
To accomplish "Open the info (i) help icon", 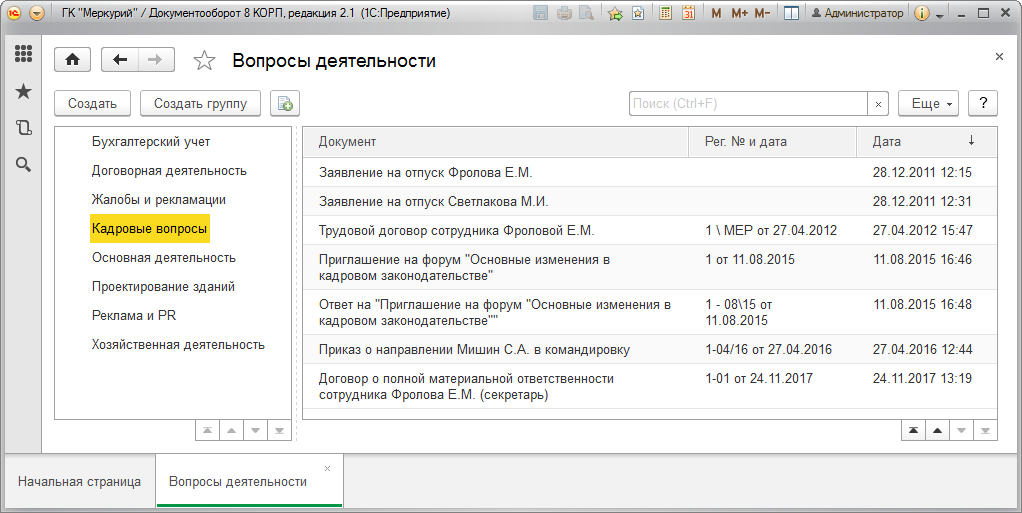I will (921, 13).
